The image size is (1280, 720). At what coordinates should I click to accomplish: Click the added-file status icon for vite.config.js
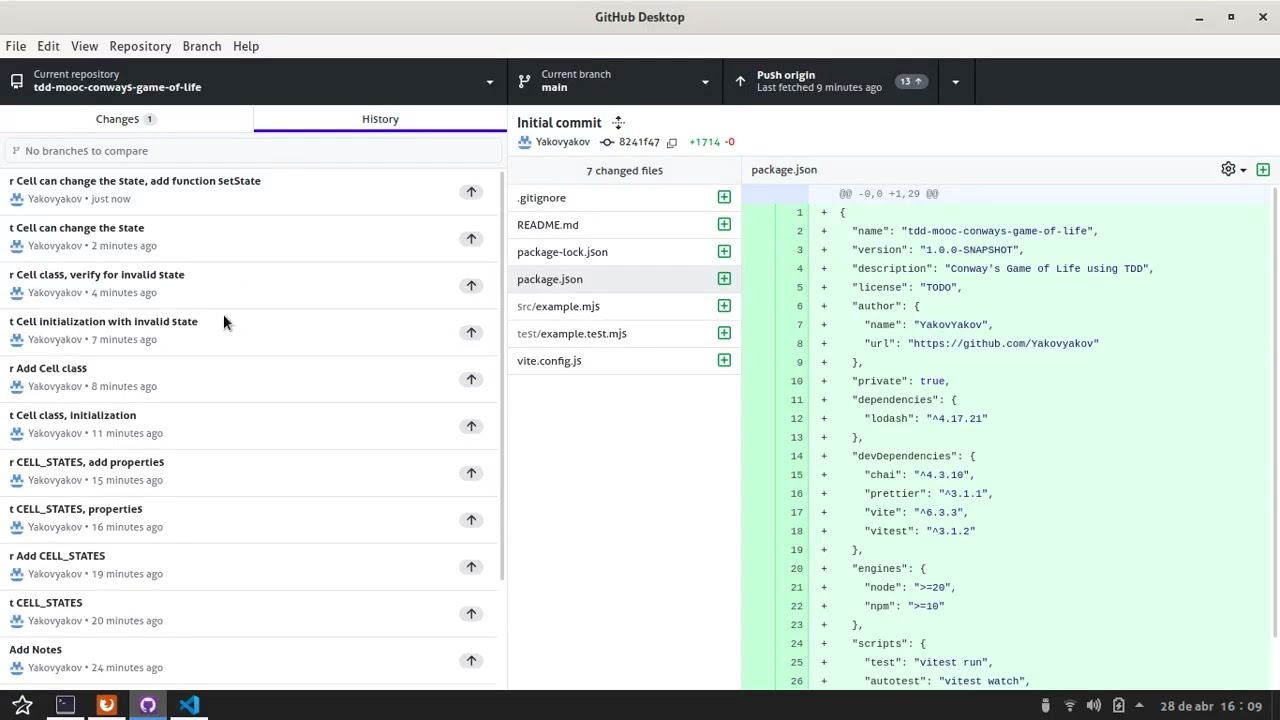724,360
